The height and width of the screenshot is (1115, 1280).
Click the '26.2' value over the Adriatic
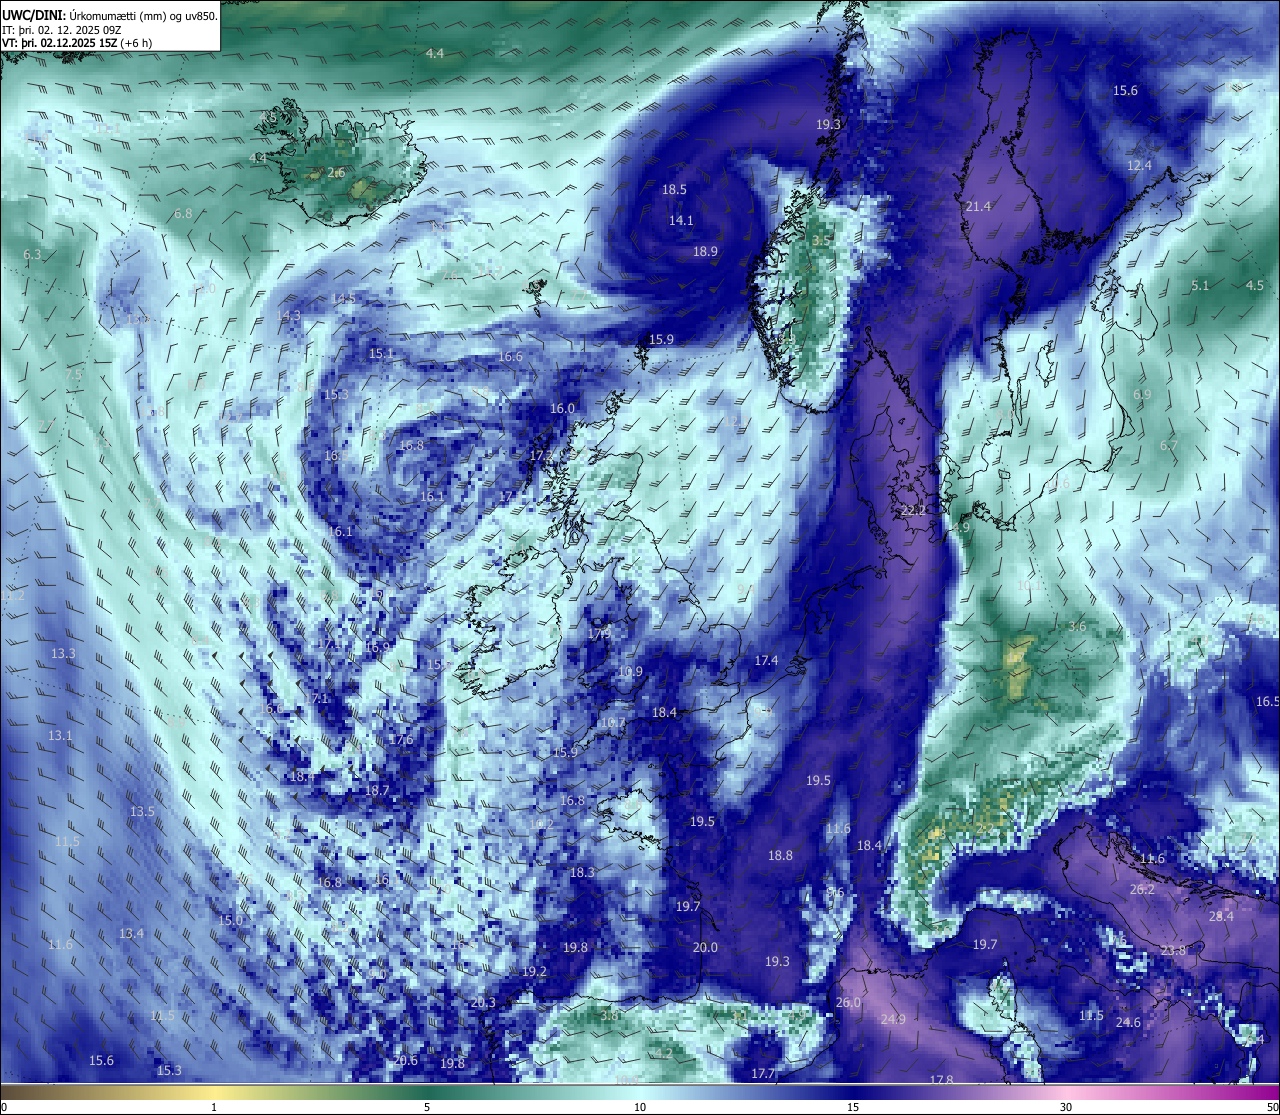(1142, 889)
